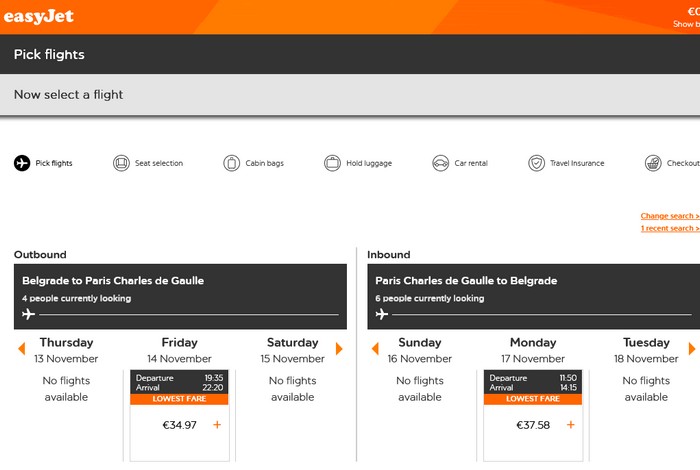Show later outbound dates with right arrow
This screenshot has height=470, width=700.
[340, 349]
